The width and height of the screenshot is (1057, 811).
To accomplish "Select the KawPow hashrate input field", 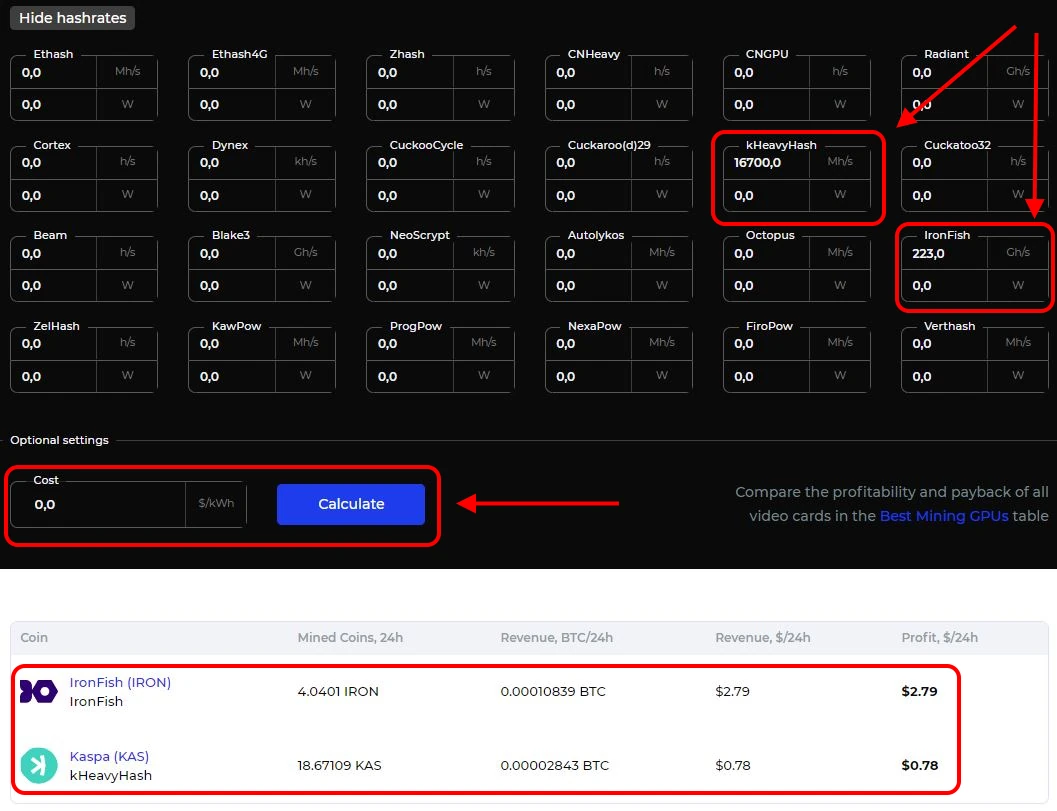I will click(232, 344).
